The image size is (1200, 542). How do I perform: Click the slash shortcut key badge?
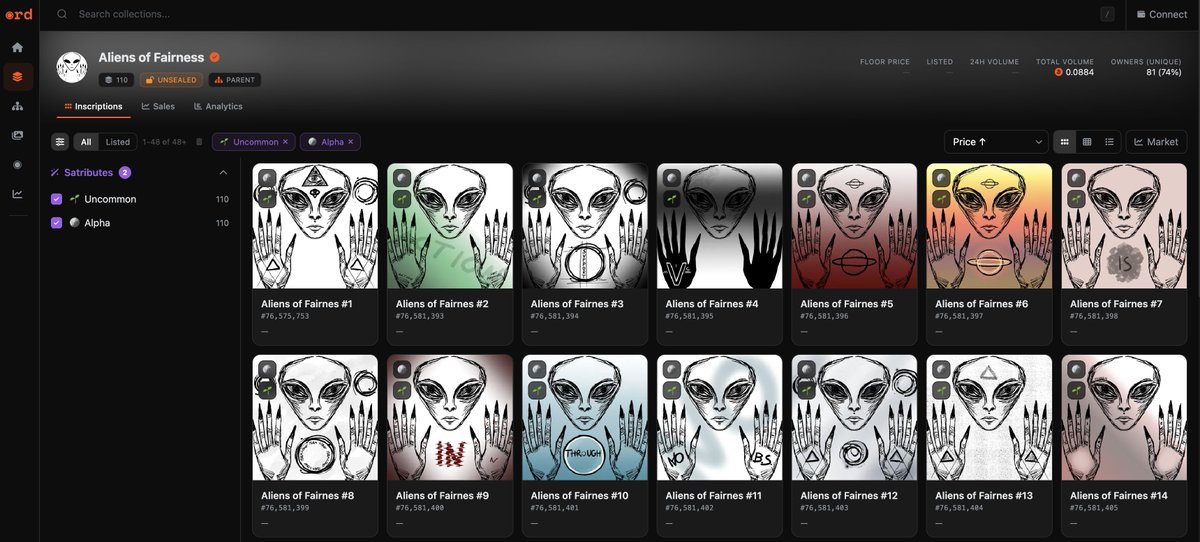(1107, 14)
